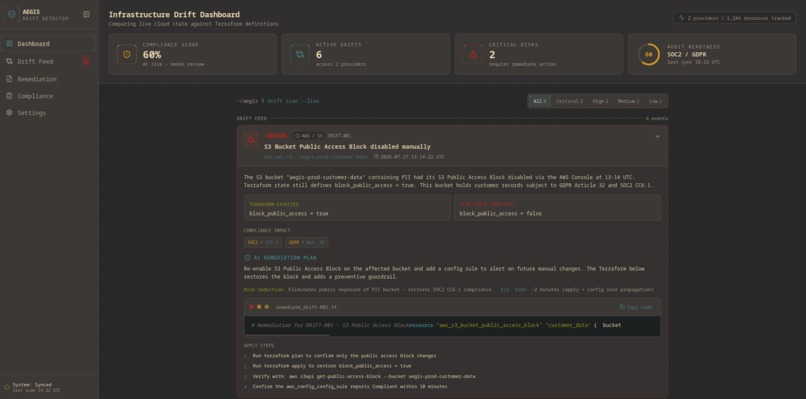Click the Copy Code button
The height and width of the screenshot is (399, 806).
(636, 307)
